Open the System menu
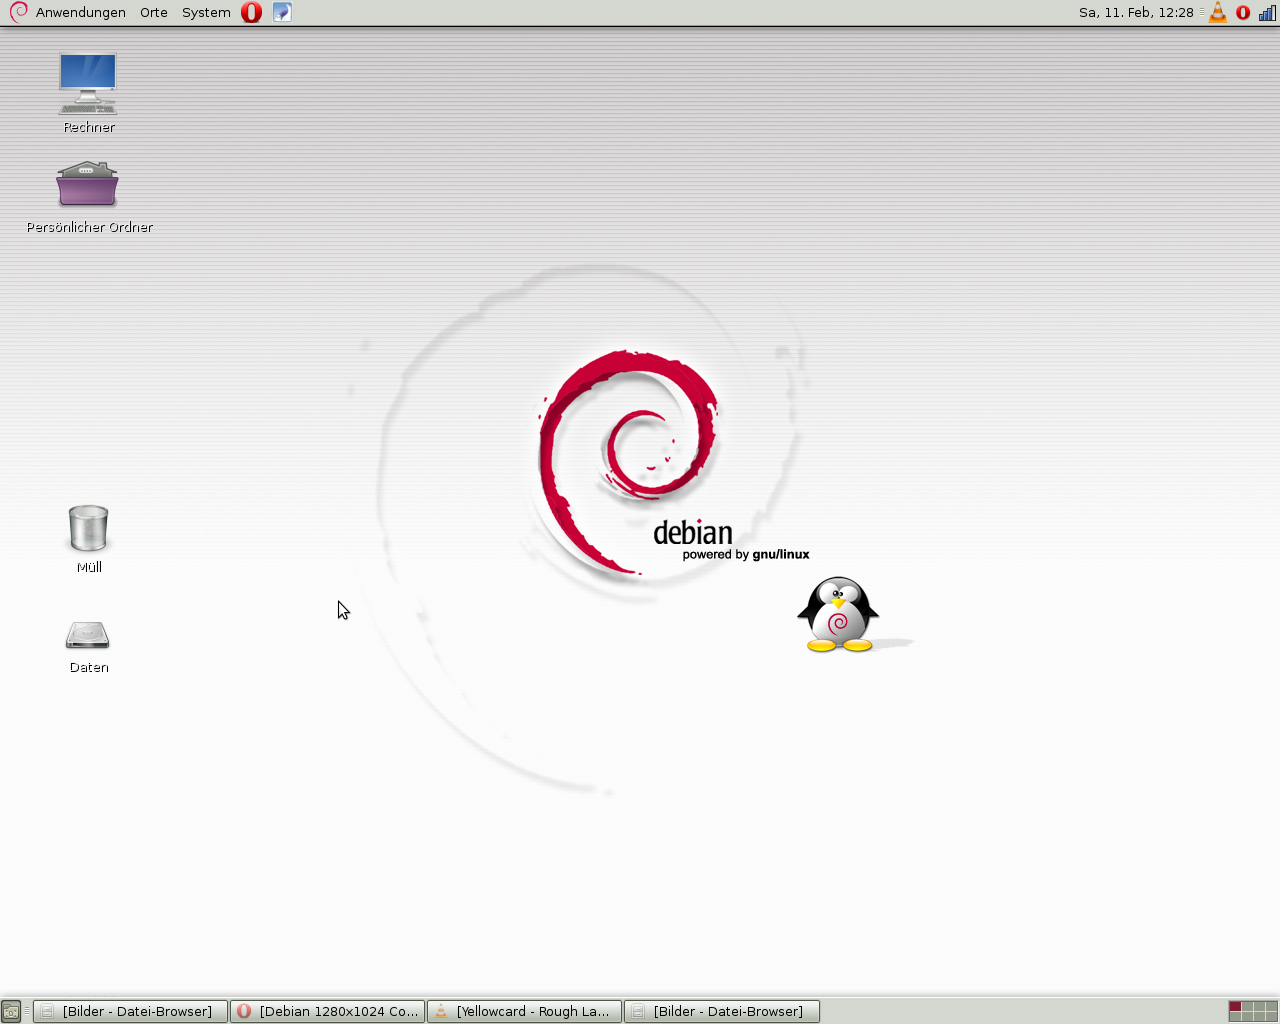1280x1024 pixels. pyautogui.click(x=206, y=13)
